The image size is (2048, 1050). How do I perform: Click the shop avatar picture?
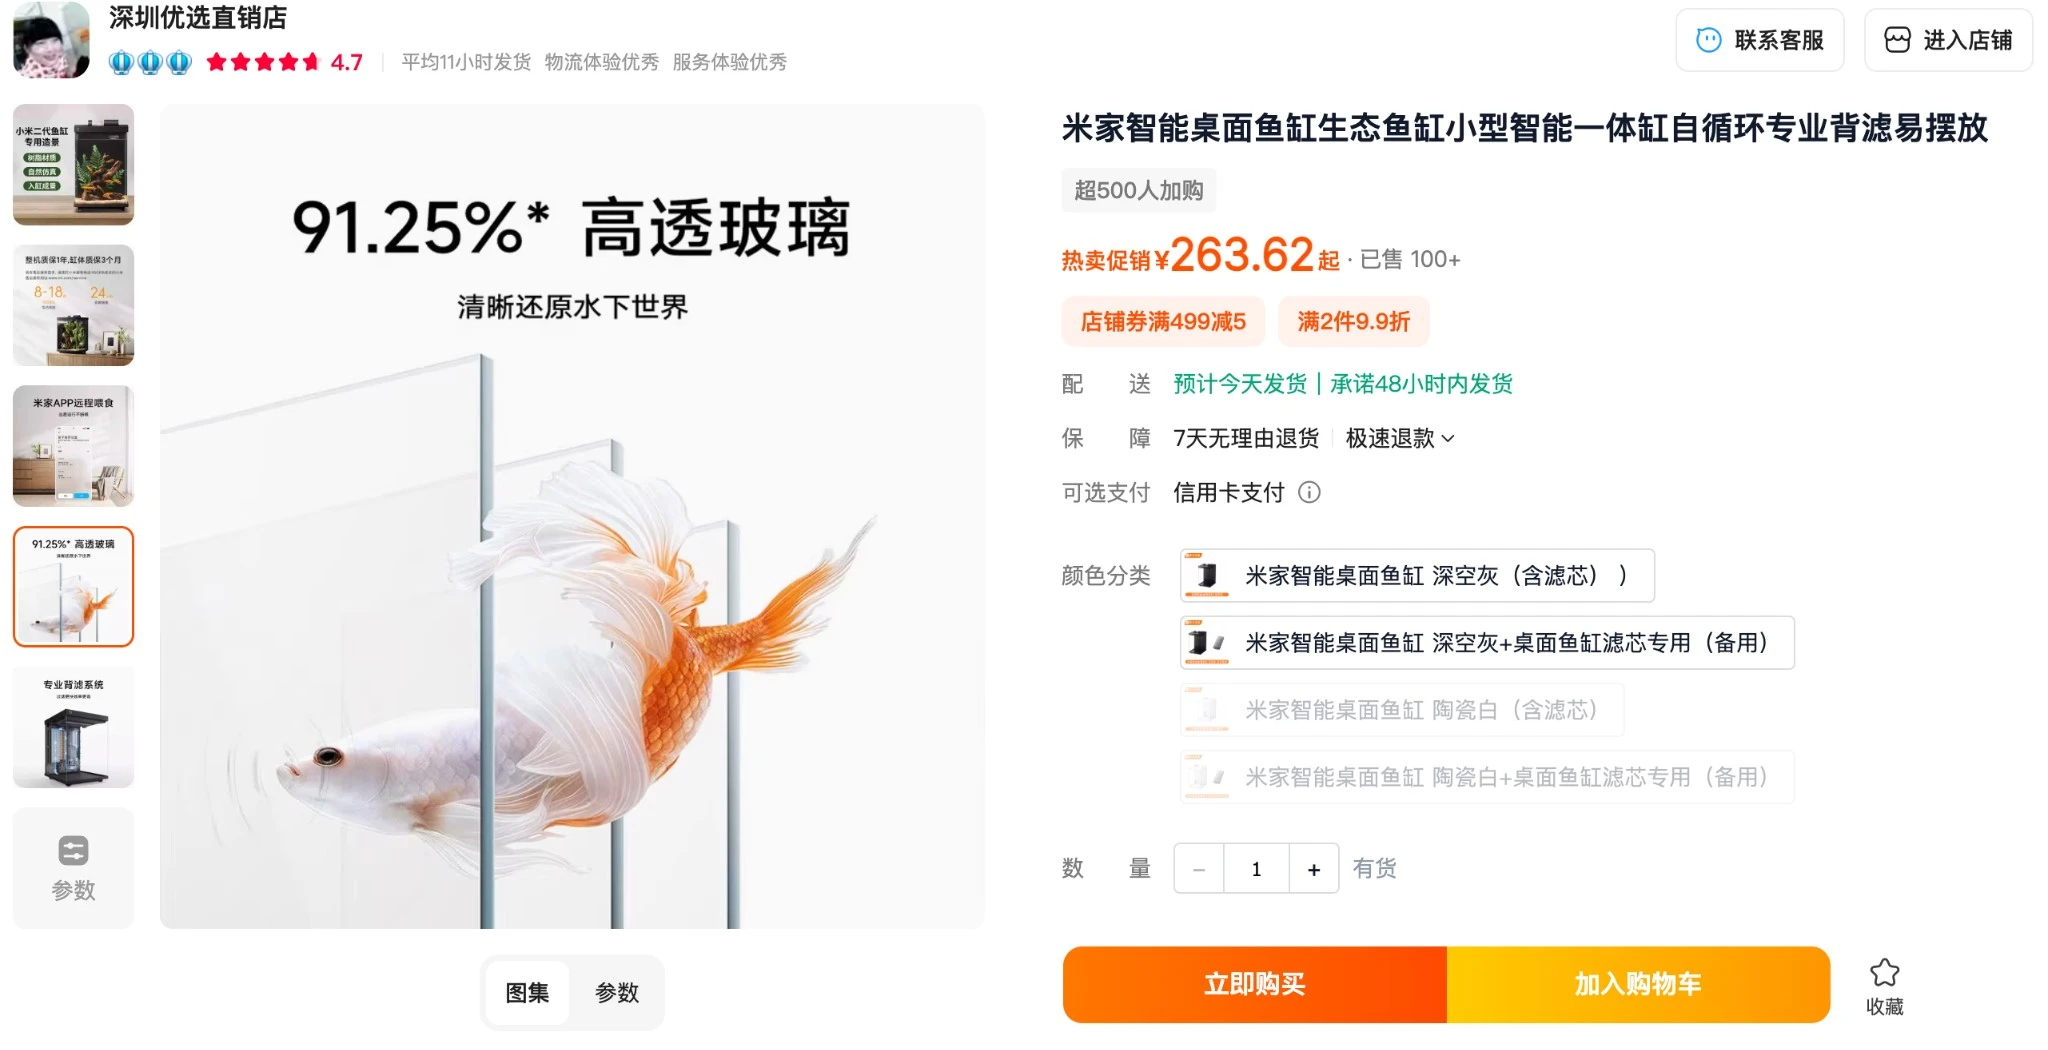(51, 39)
